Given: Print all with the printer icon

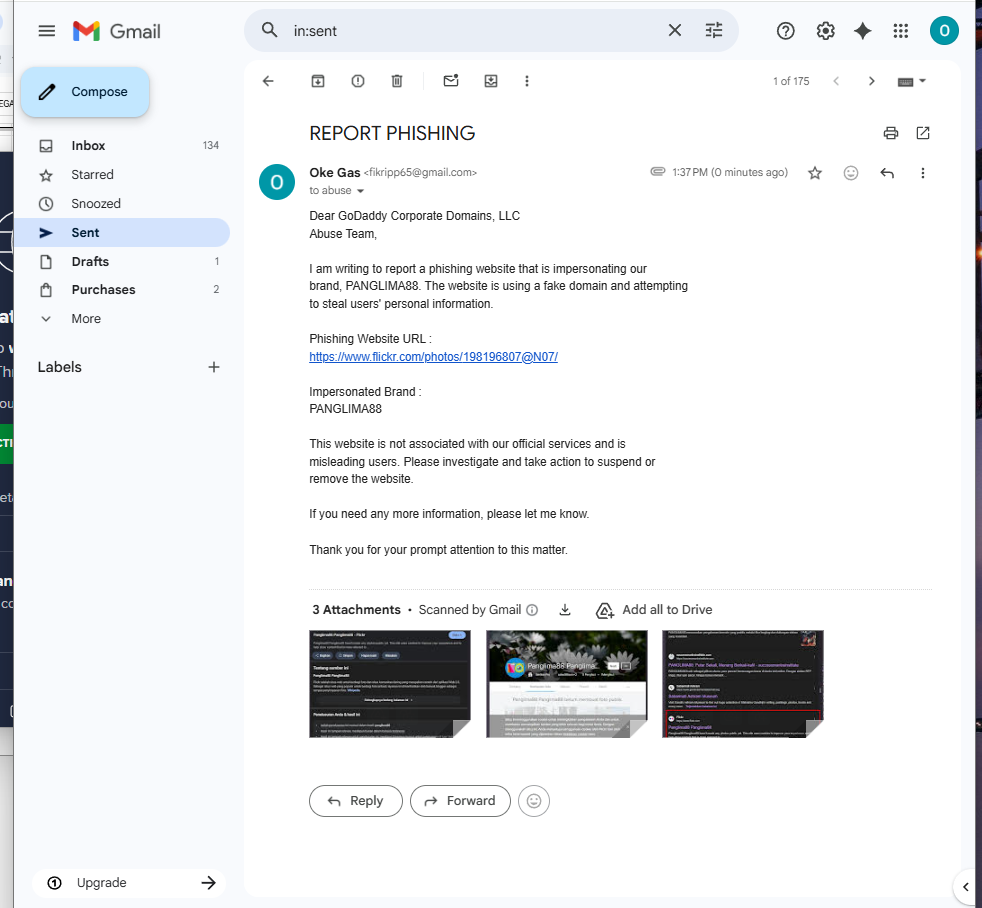Looking at the screenshot, I should click(891, 133).
